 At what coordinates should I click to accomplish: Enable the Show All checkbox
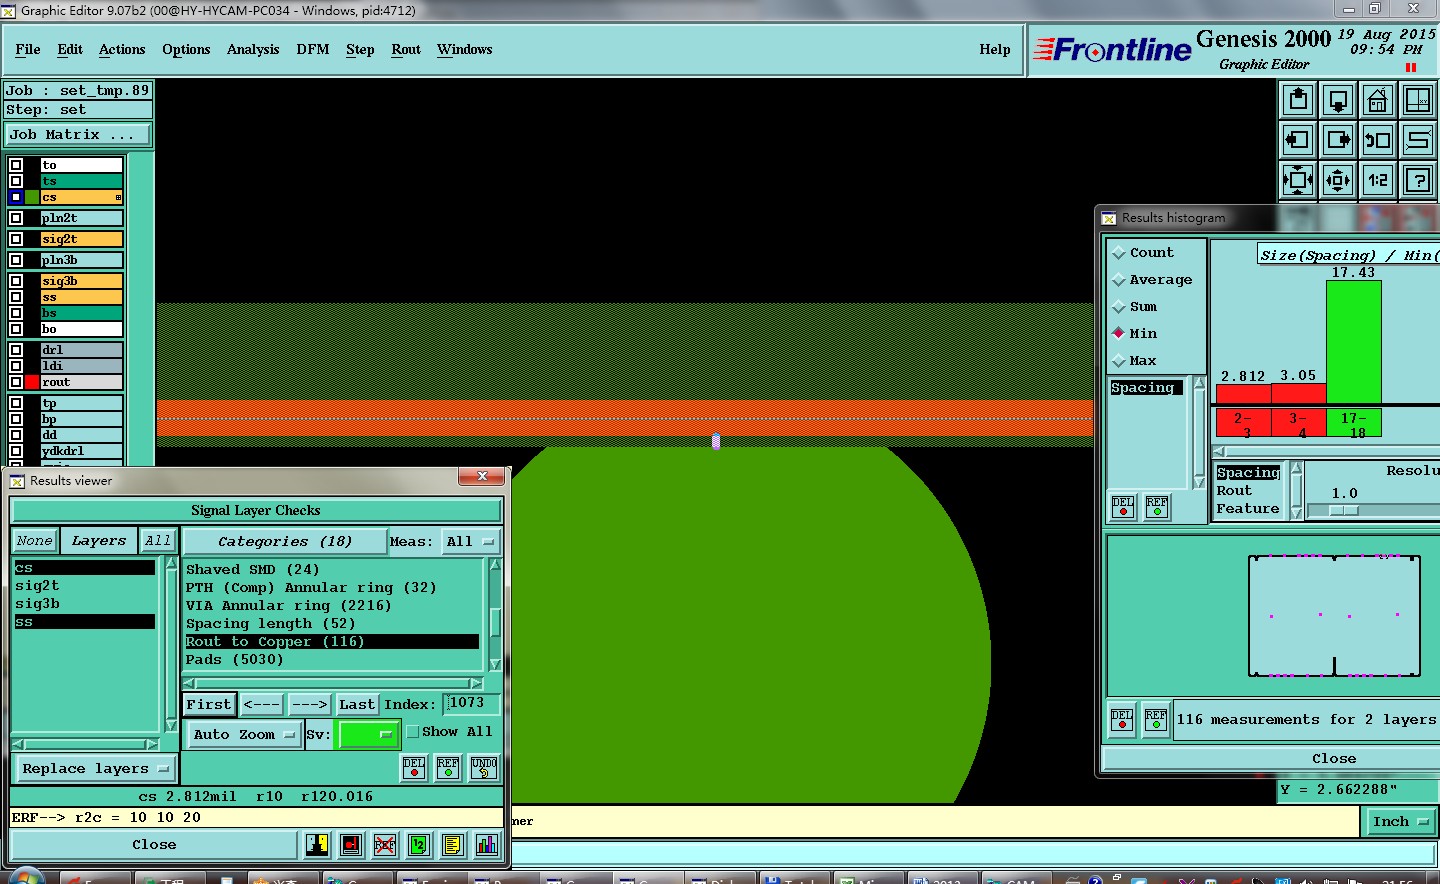click(x=412, y=732)
